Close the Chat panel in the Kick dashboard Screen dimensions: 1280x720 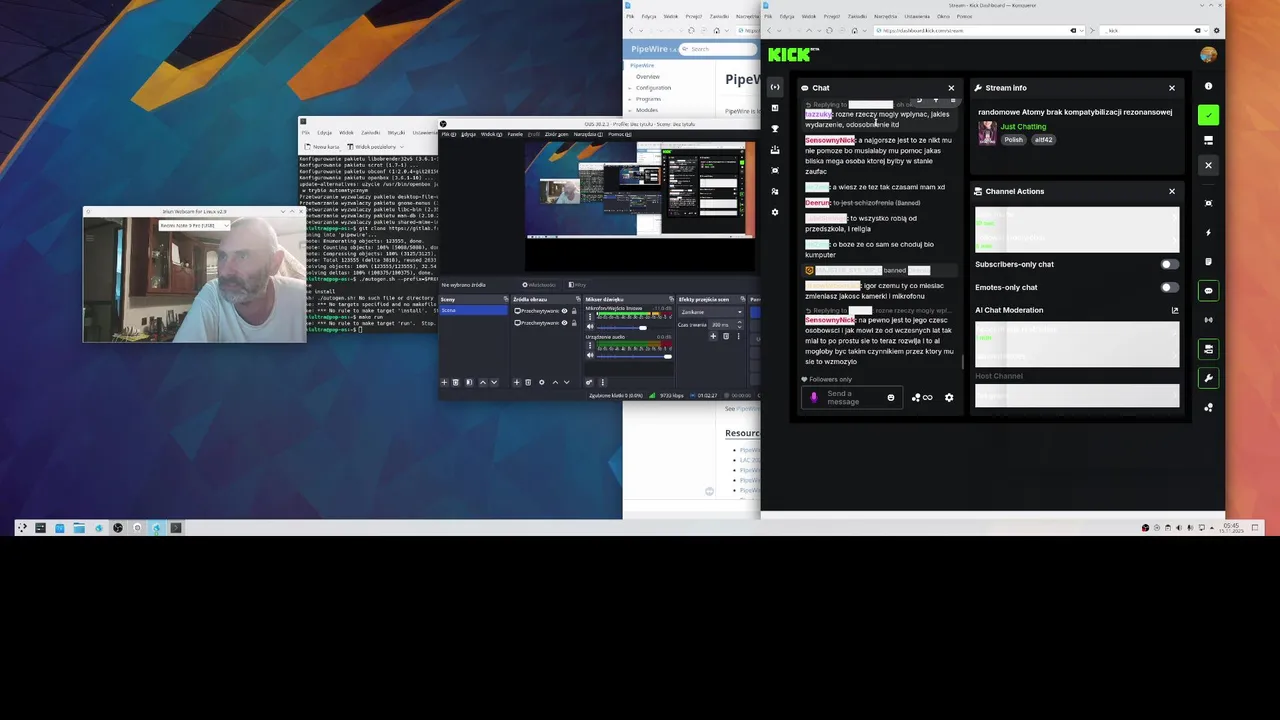[x=951, y=88]
